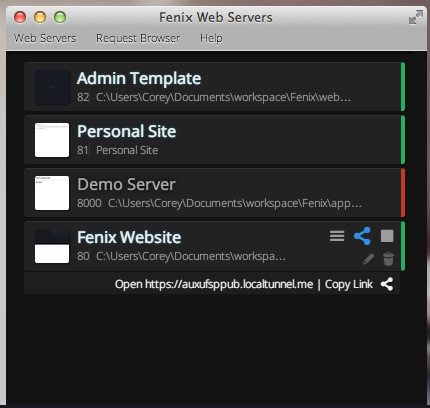The width and height of the screenshot is (430, 408).
Task: Click the white share icon beside Copy Link
Action: (387, 284)
